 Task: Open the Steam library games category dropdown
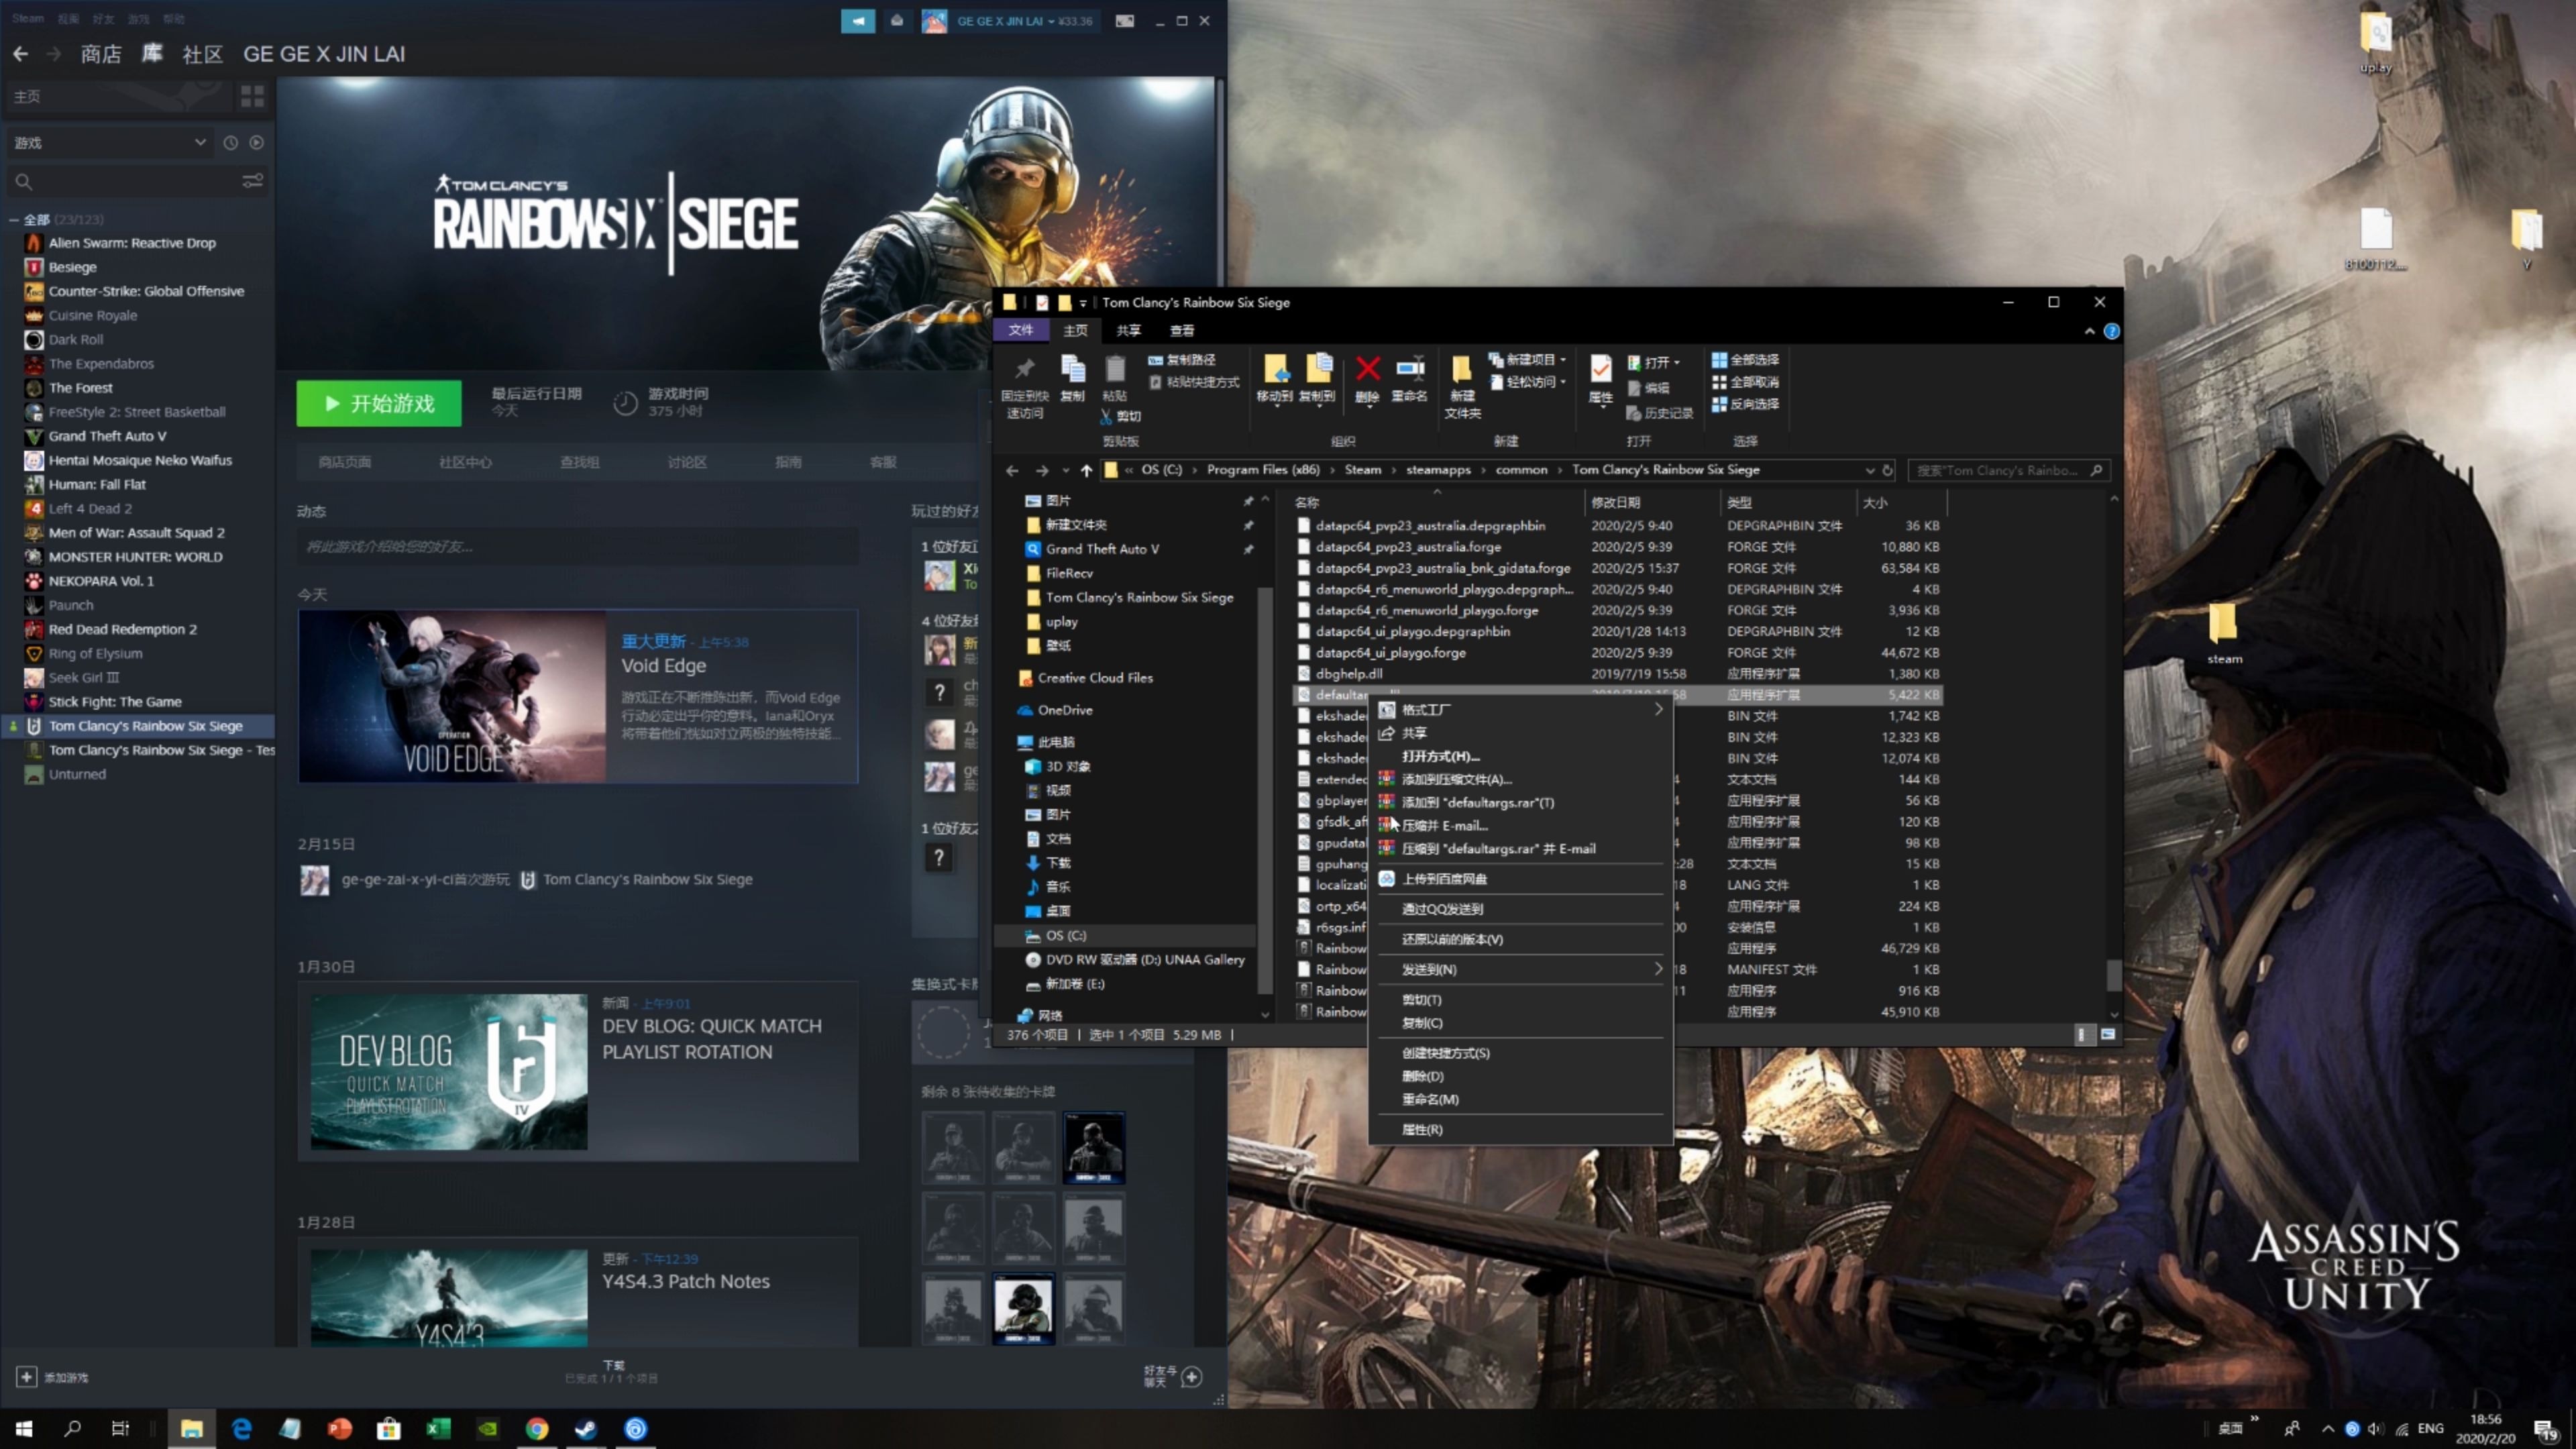110,143
